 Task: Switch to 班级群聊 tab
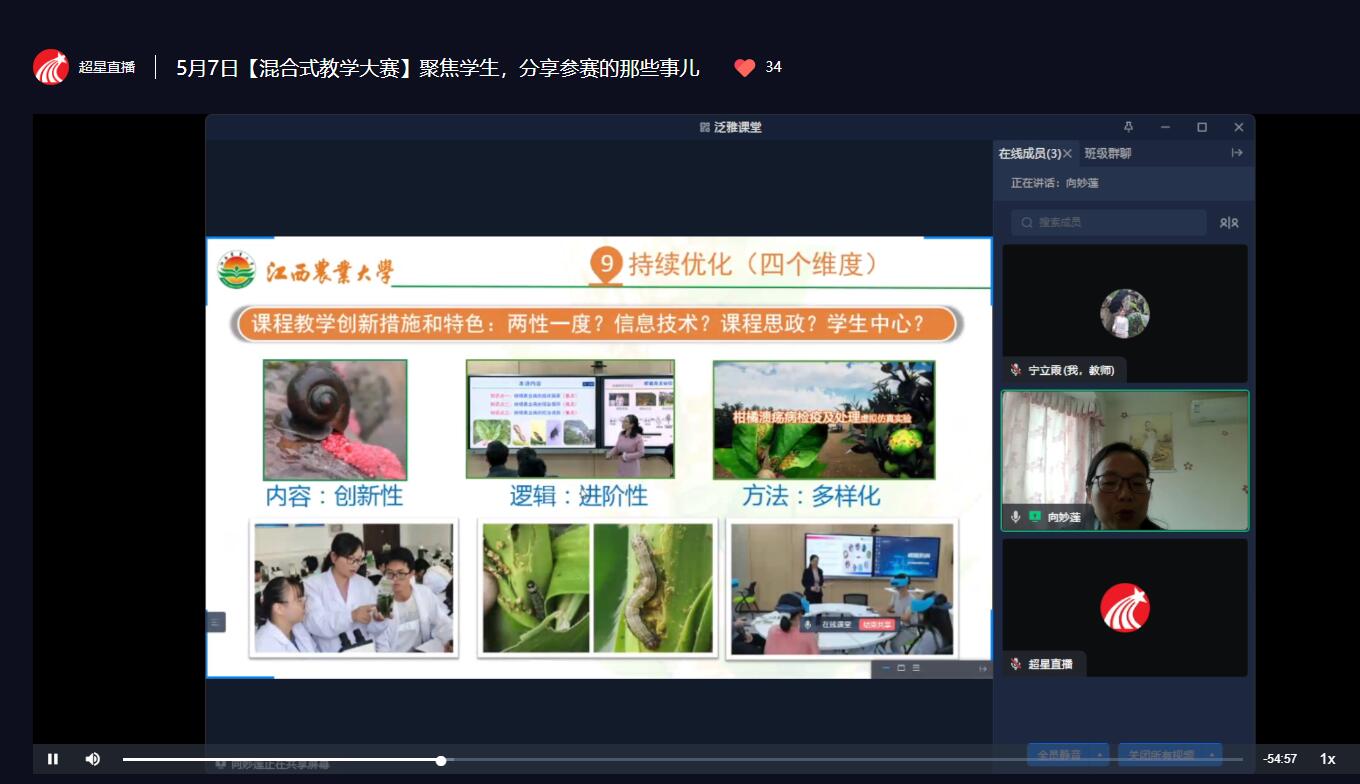(1108, 153)
